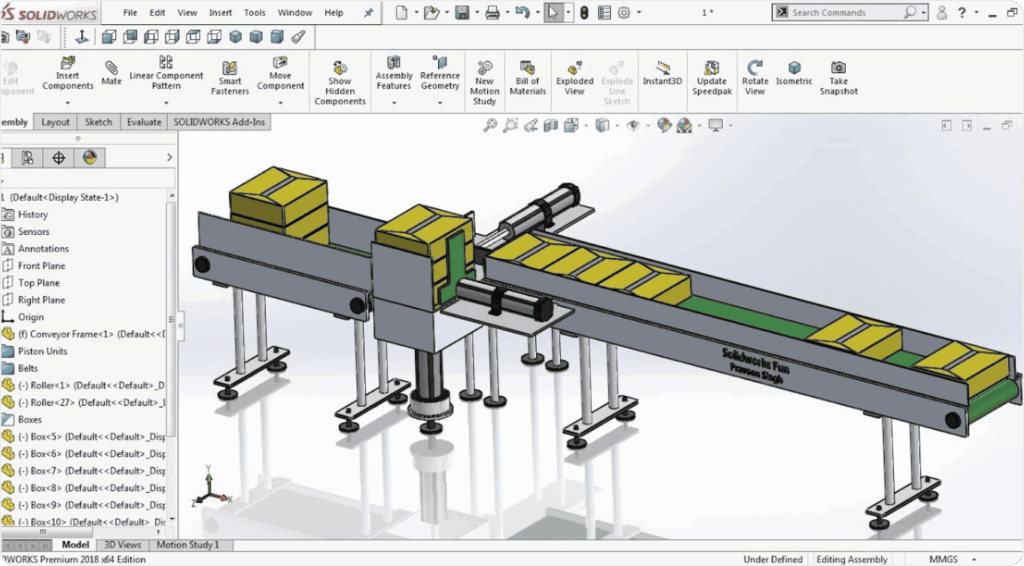Viewport: 1024px width, 566px height.
Task: Click the Bill of Materials icon
Action: point(528,67)
